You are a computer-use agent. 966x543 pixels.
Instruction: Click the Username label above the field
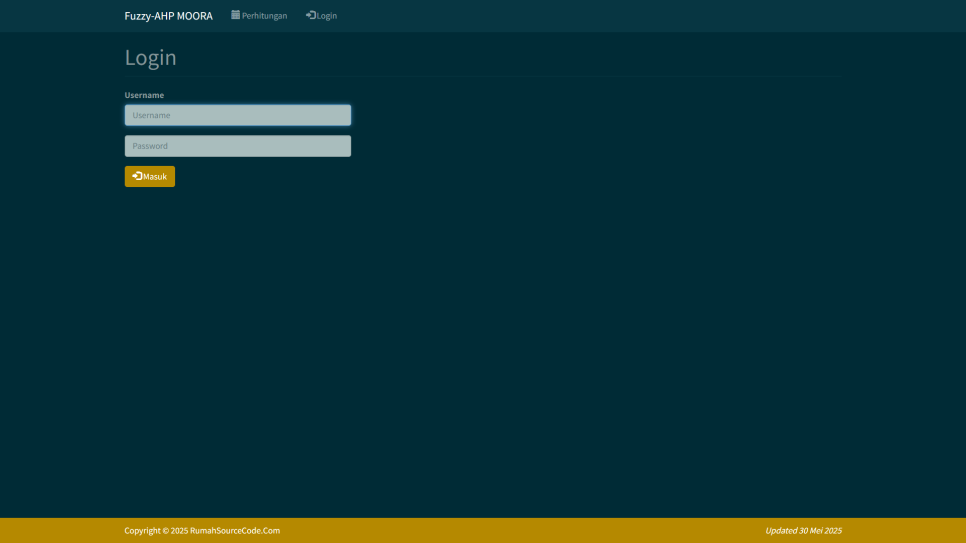(144, 95)
